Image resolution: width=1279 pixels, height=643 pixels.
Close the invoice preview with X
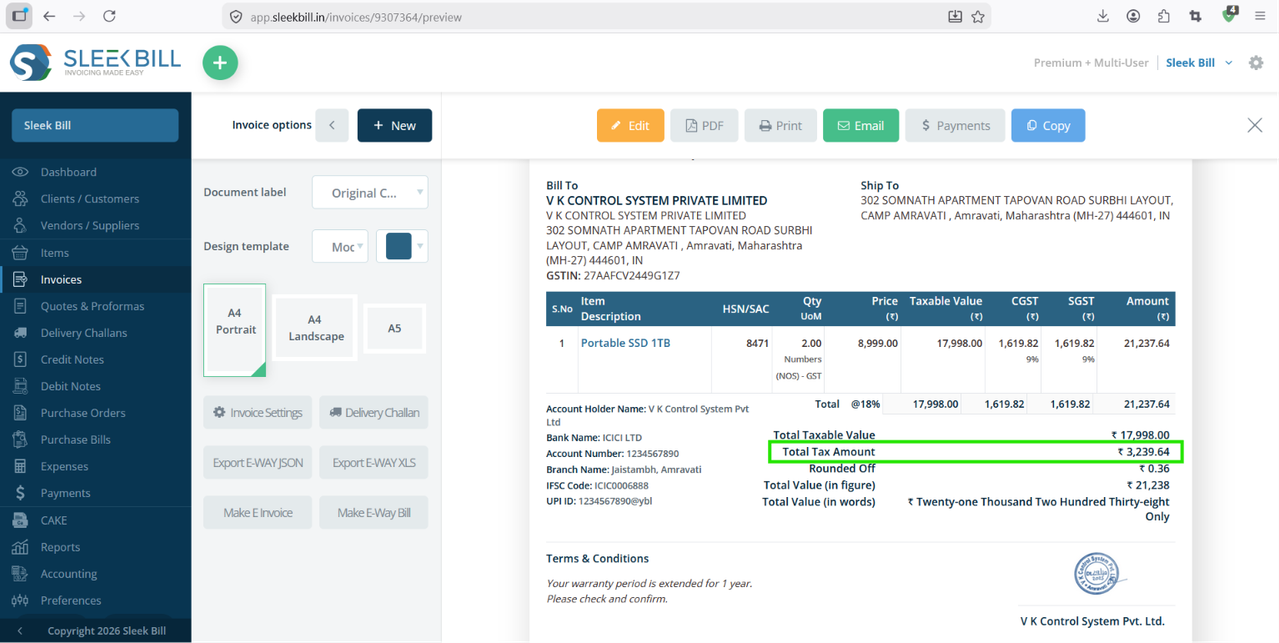pyautogui.click(x=1255, y=125)
